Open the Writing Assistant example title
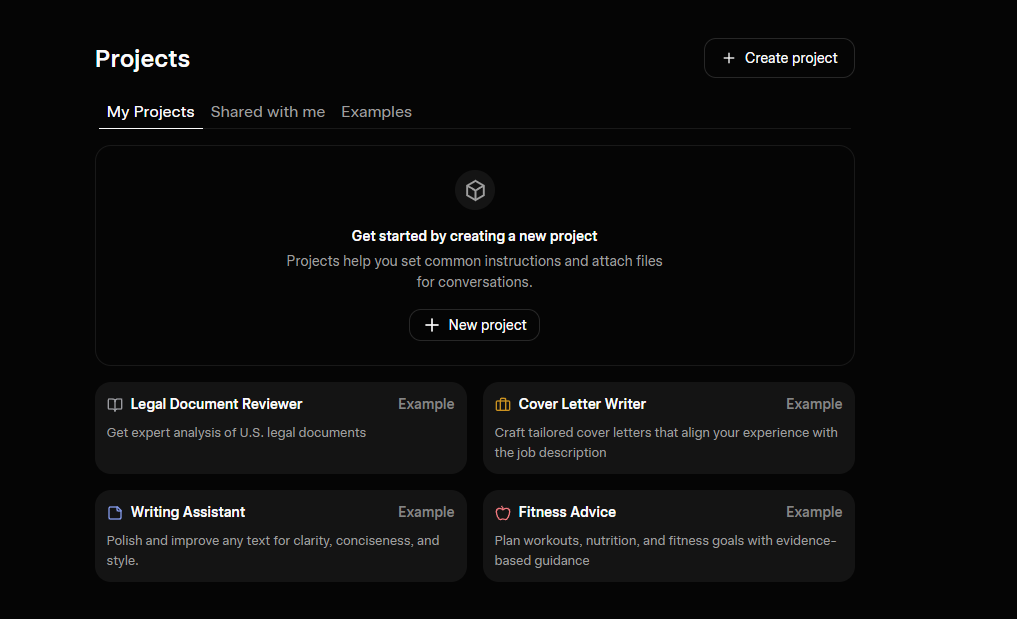The image size is (1017, 619). [188, 512]
